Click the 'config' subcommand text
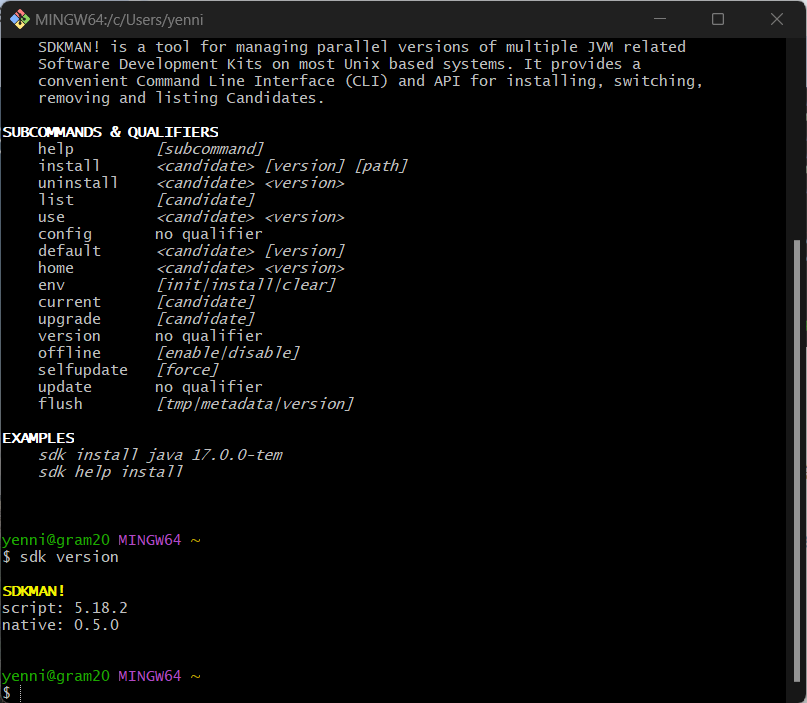This screenshot has width=807, height=703. [x=65, y=234]
